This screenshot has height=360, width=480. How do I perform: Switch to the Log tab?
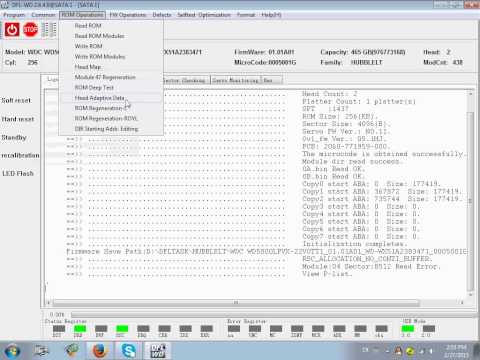[x=52, y=79]
